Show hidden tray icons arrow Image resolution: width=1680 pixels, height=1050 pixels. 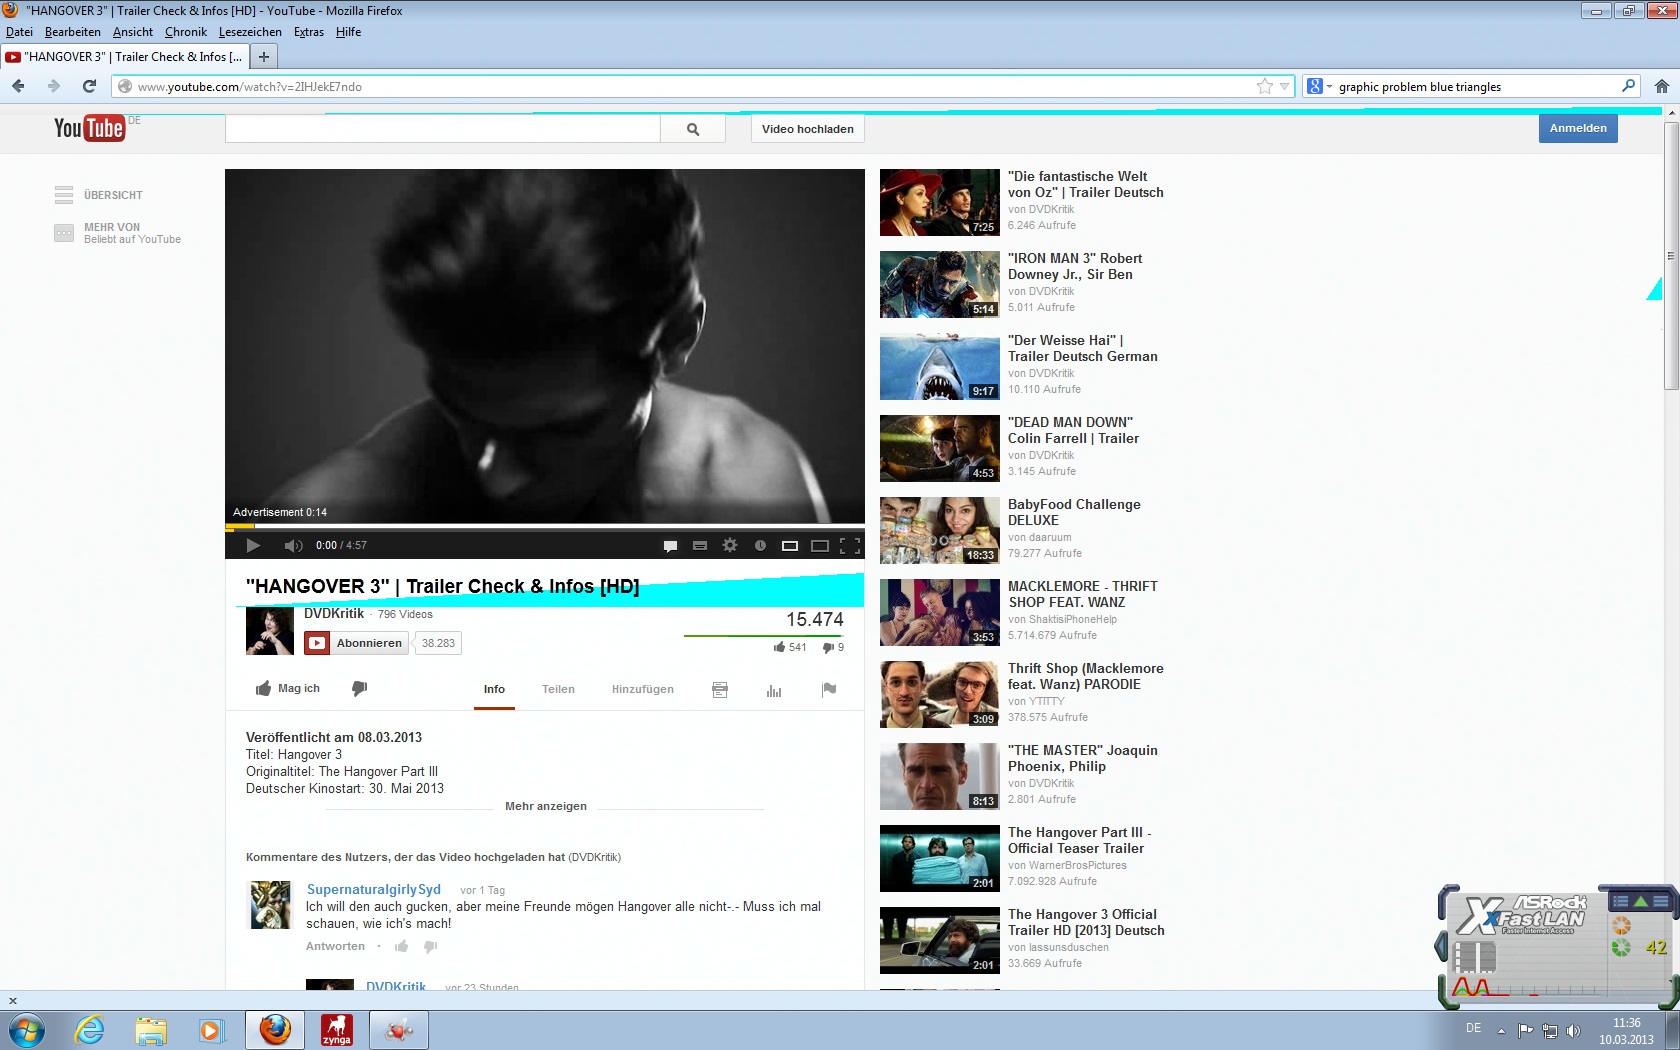pyautogui.click(x=1501, y=1031)
